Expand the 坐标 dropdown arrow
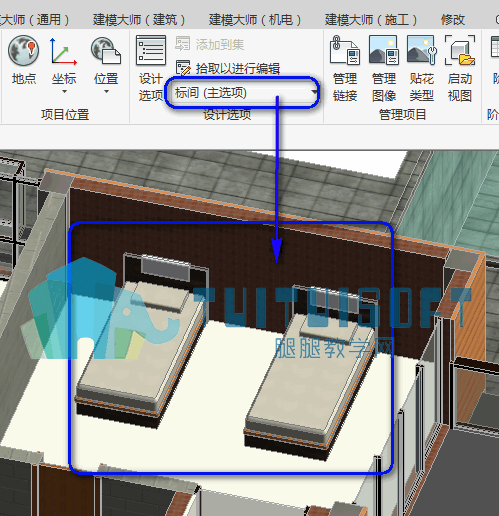 64,91
